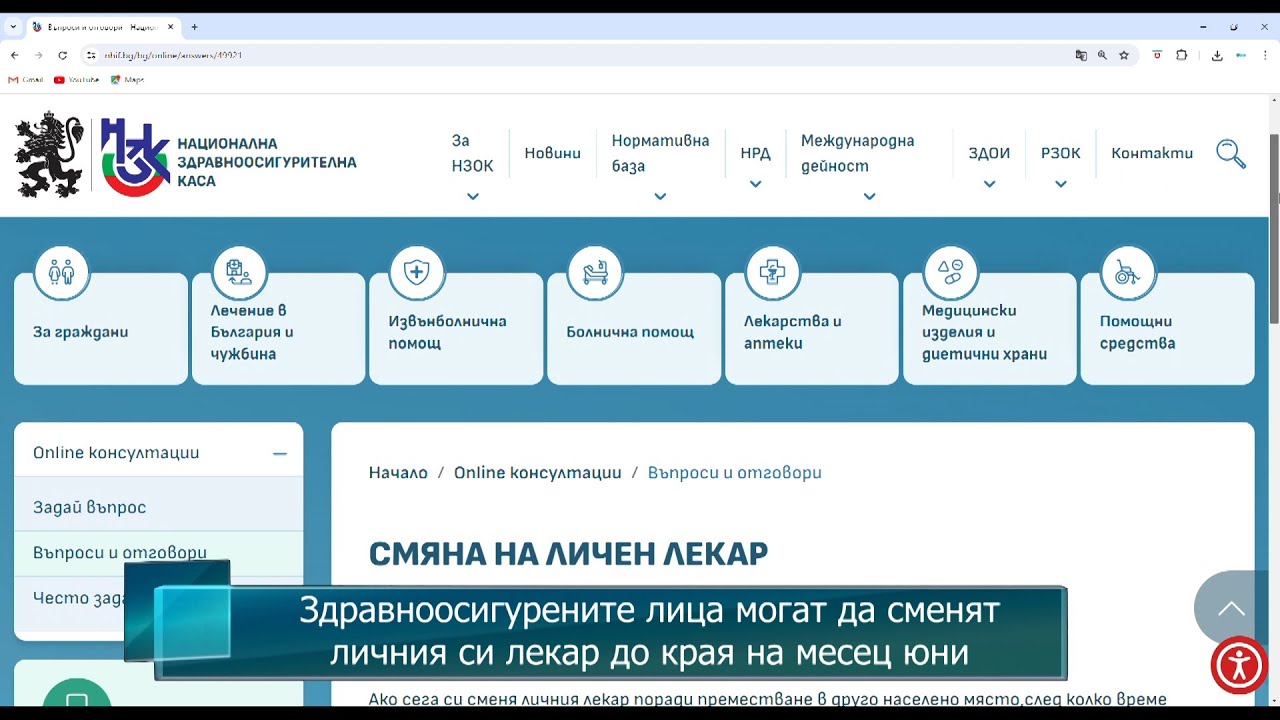Open the Maps bookmark
This screenshot has width=1280, height=720.
[x=128, y=79]
